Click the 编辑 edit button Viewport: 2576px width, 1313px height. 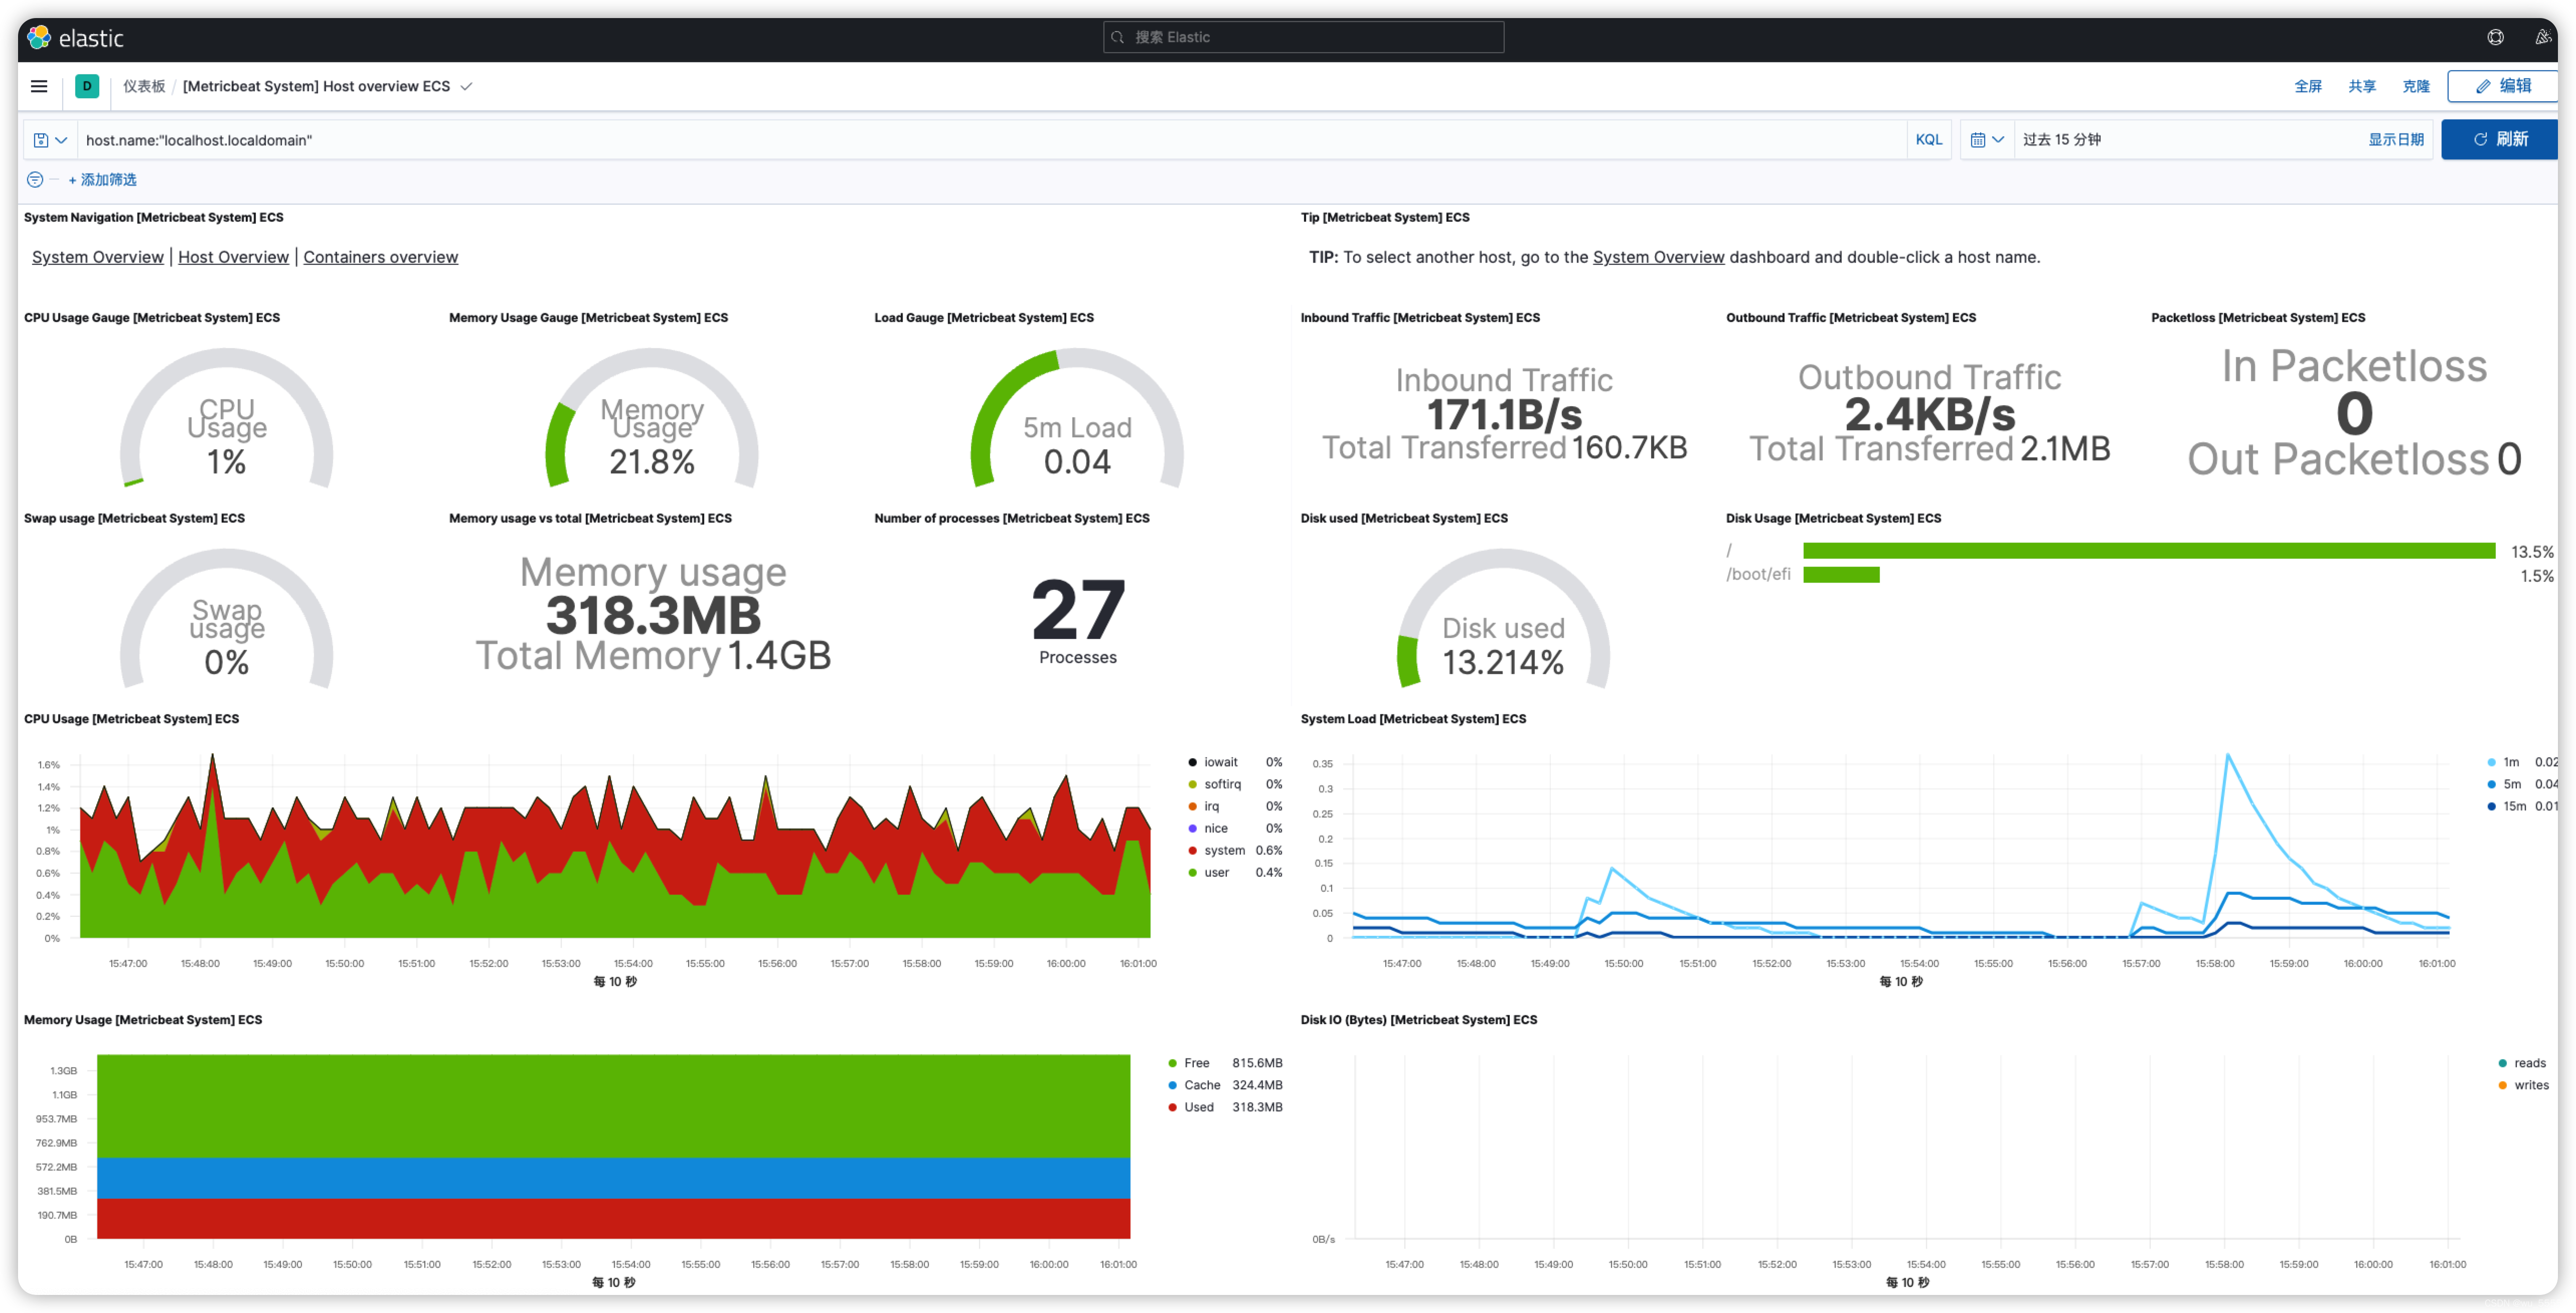(x=2502, y=86)
